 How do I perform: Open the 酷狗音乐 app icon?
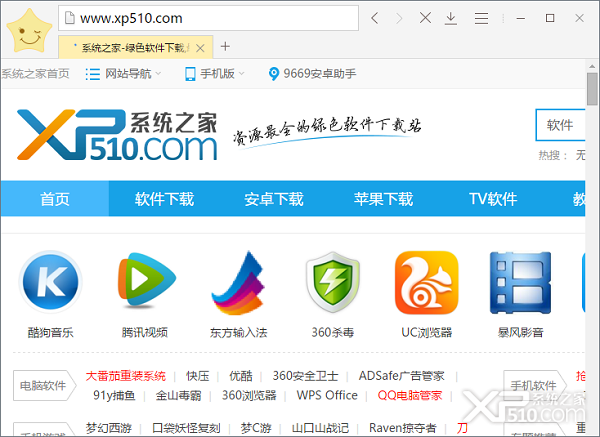coord(51,282)
